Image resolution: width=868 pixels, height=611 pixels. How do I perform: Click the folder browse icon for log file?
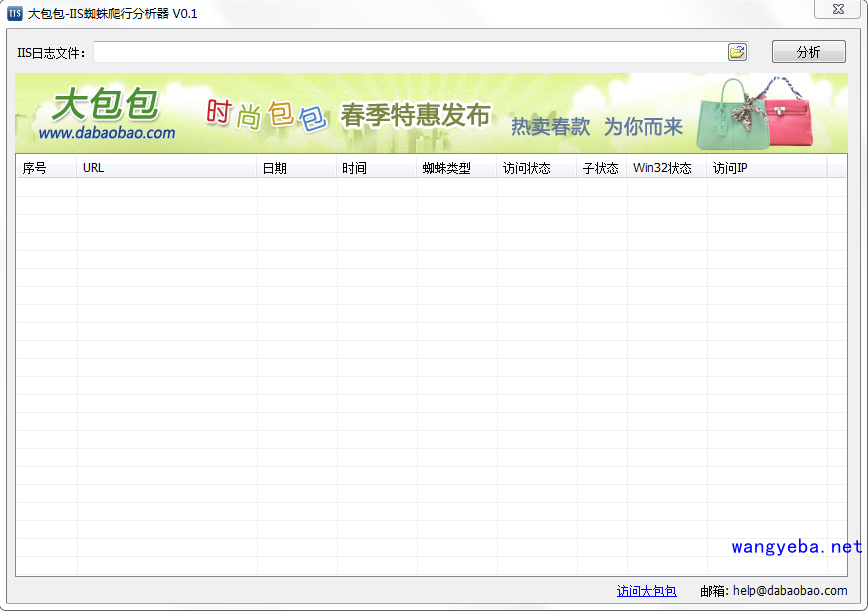point(737,52)
